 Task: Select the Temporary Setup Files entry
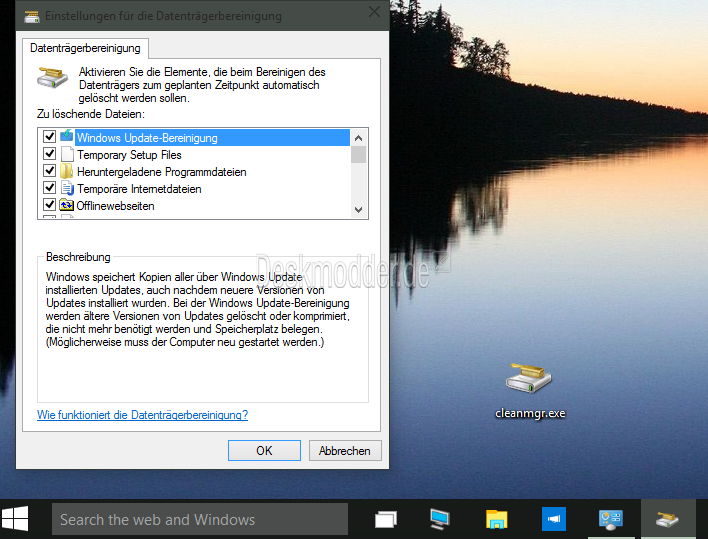(129, 155)
